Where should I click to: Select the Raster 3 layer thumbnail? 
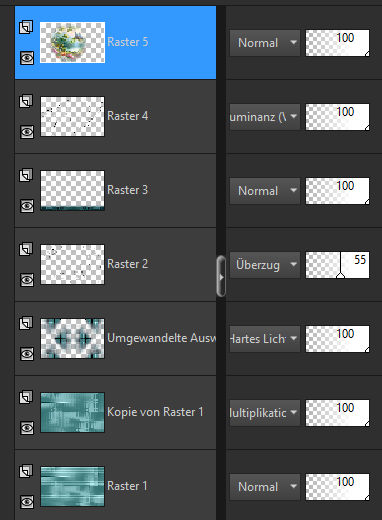click(72, 190)
